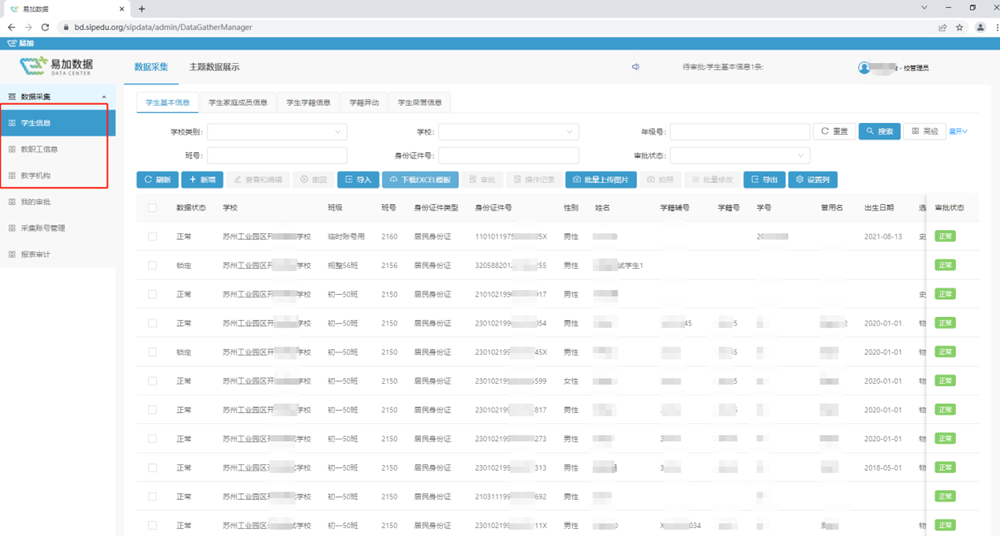1000x536 pixels.
Task: Open a new browser tab with plus icon
Action: point(142,9)
